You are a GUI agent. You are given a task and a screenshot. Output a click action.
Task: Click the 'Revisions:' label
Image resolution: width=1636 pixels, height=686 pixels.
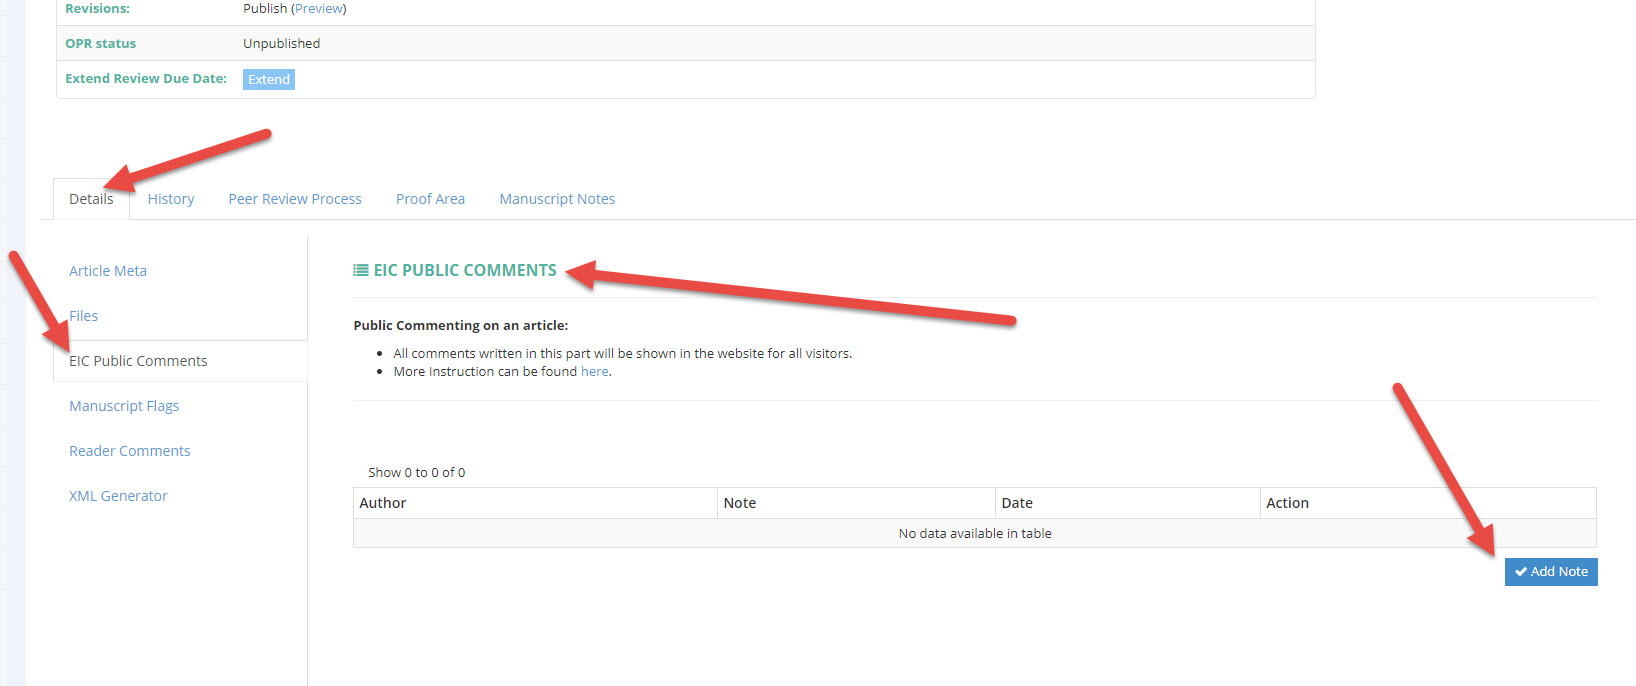click(97, 8)
